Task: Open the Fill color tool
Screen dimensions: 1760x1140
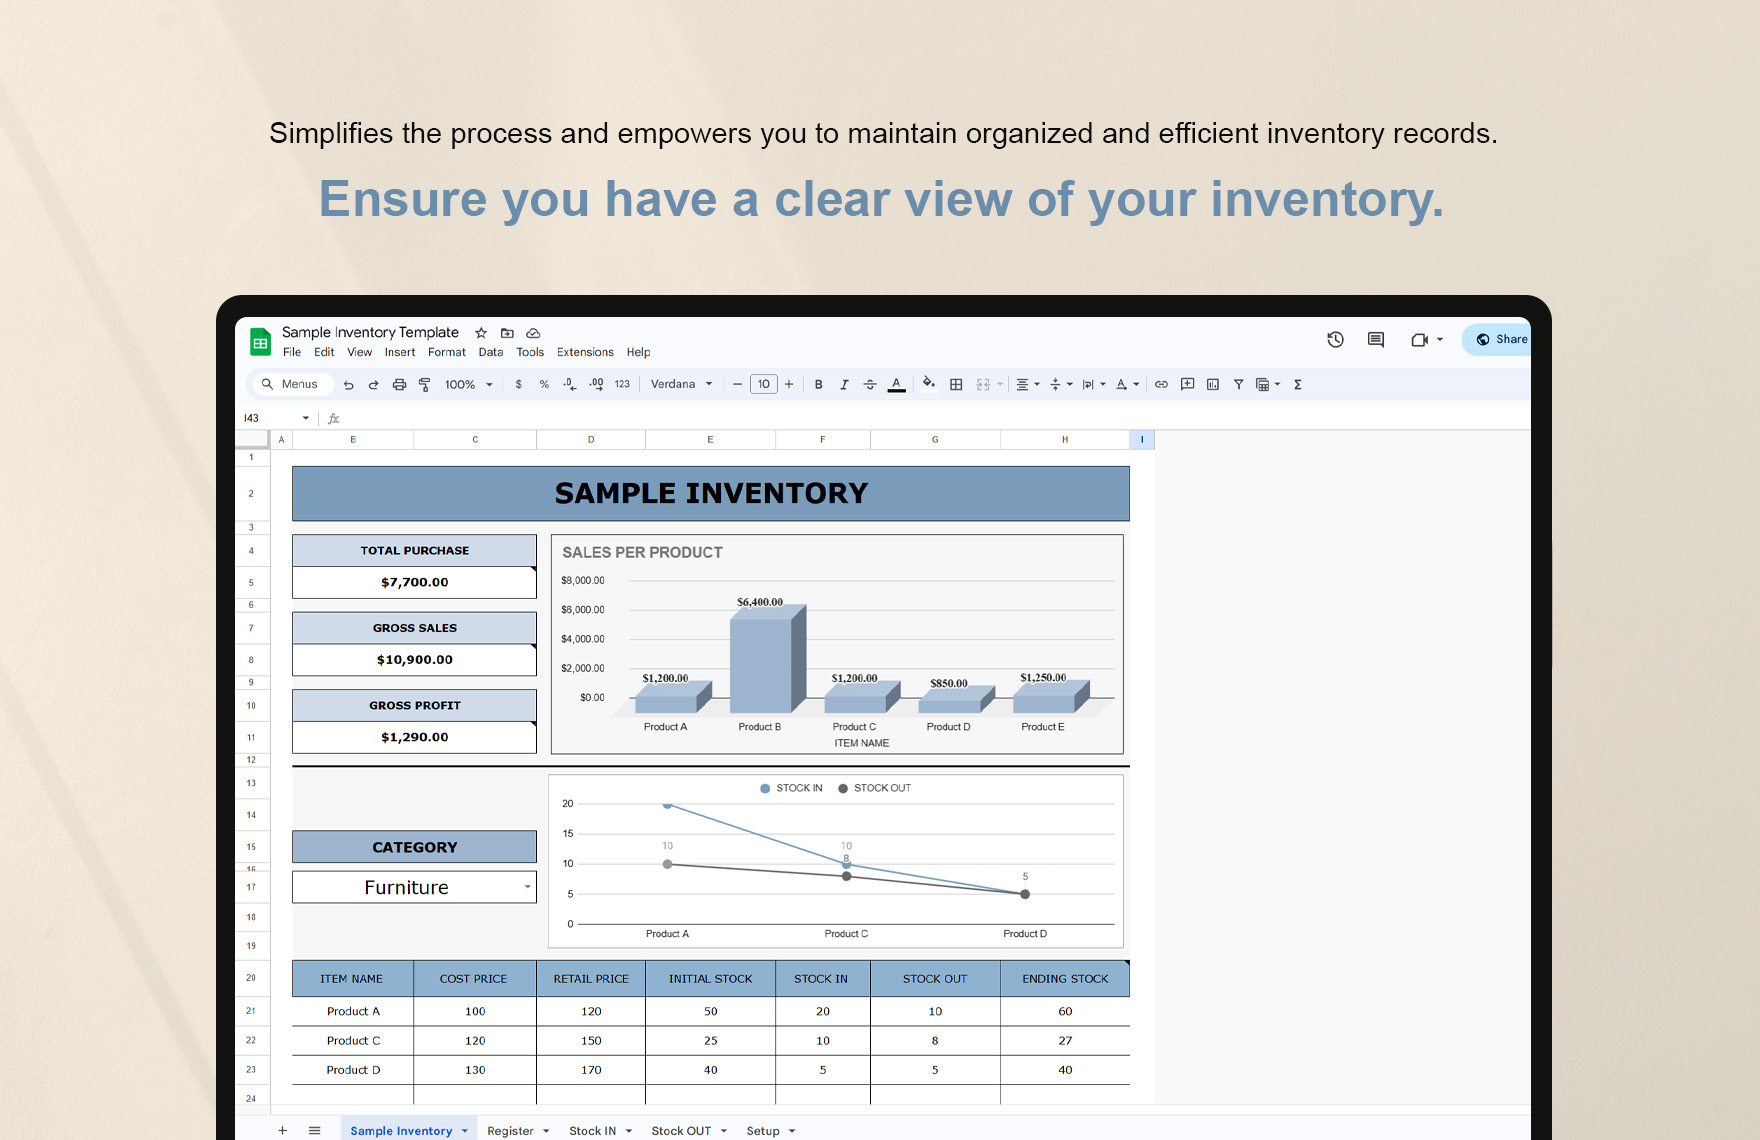Action: [x=927, y=384]
